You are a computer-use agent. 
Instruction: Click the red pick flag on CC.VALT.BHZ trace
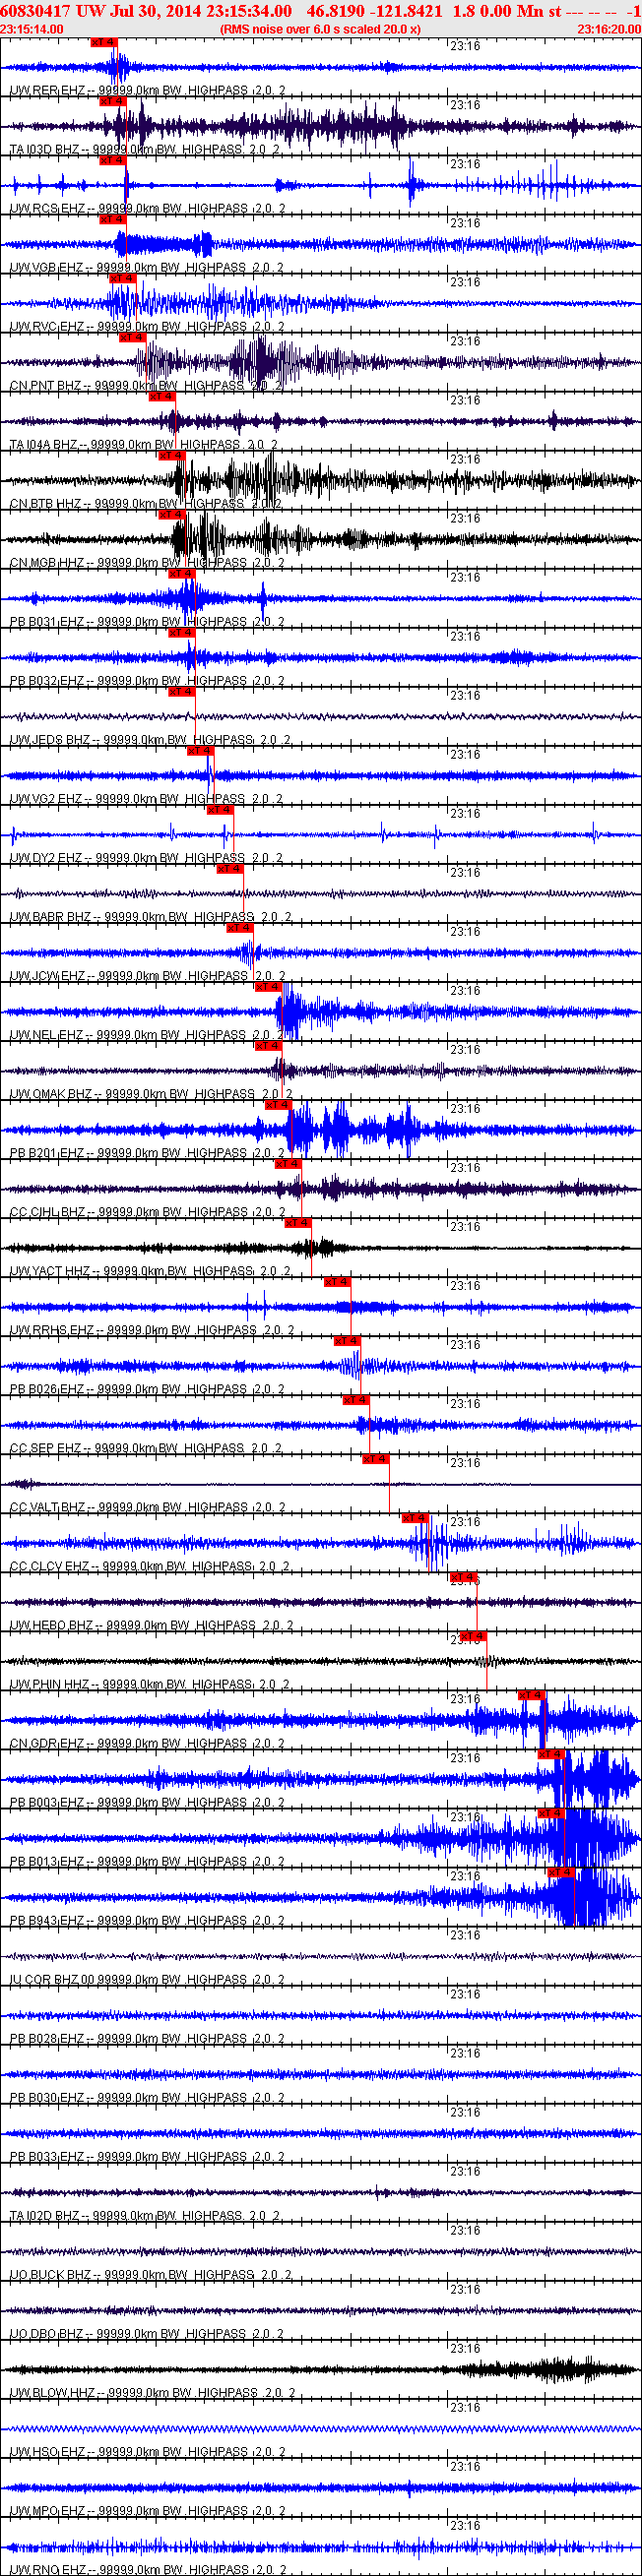coord(375,1458)
